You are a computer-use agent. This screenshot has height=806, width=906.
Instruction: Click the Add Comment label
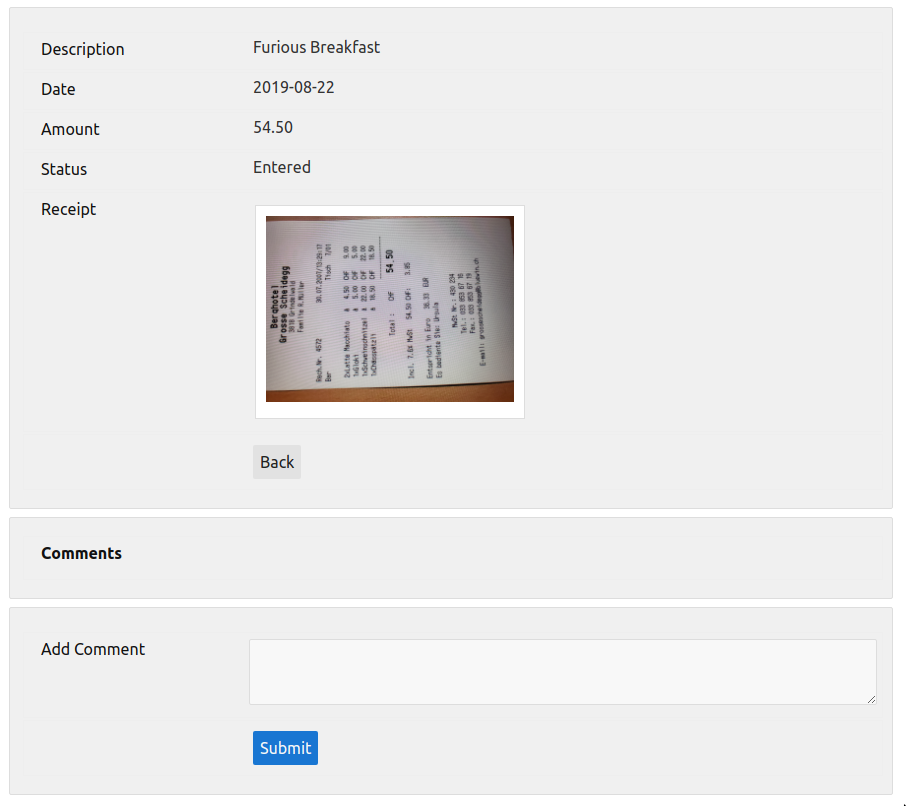pyautogui.click(x=93, y=649)
